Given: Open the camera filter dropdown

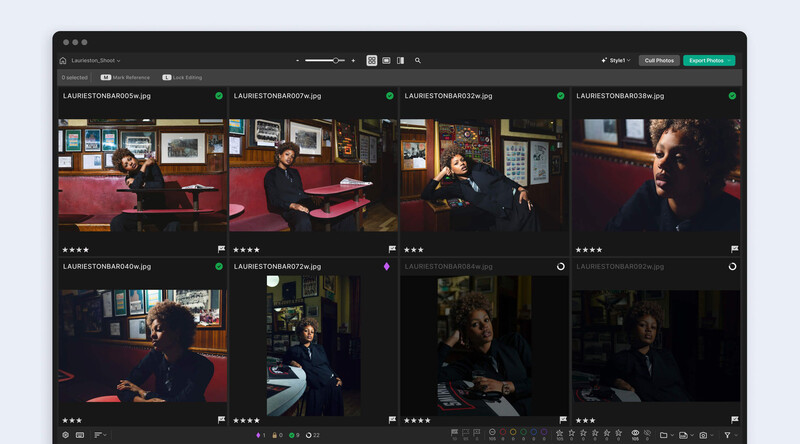Looking at the screenshot, I should 706,435.
